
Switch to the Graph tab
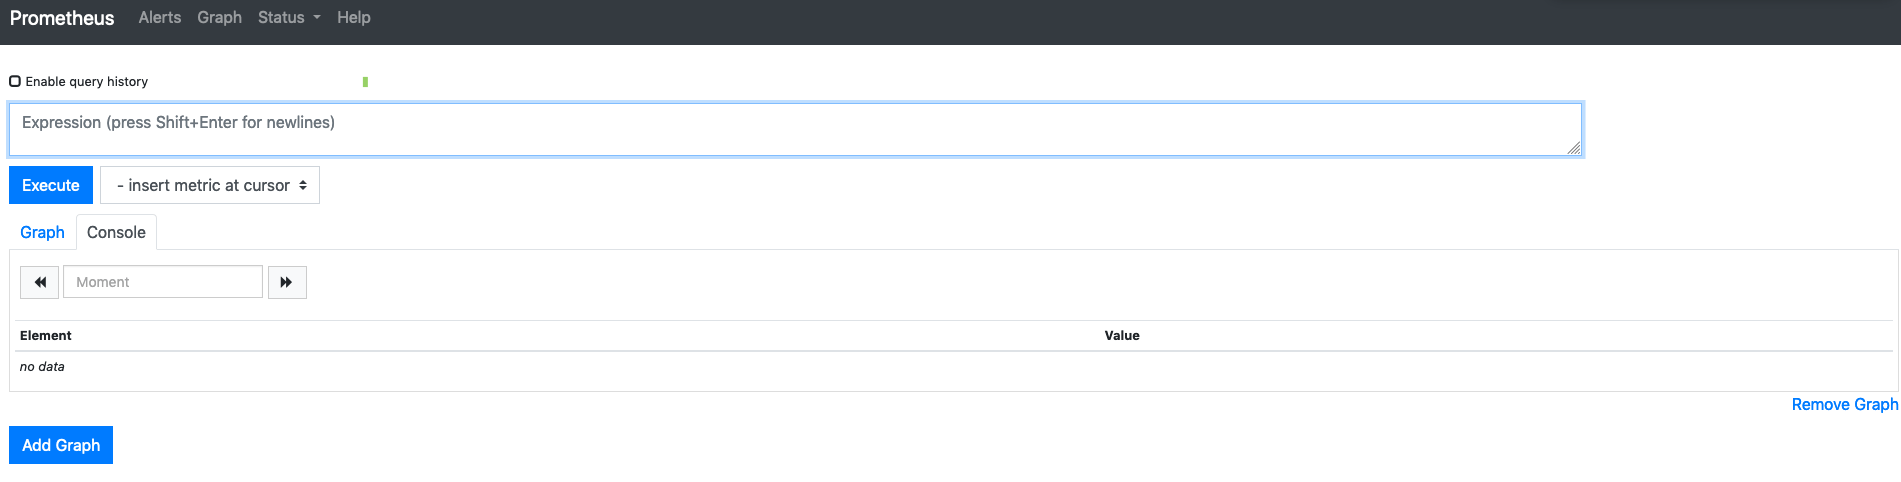42,232
